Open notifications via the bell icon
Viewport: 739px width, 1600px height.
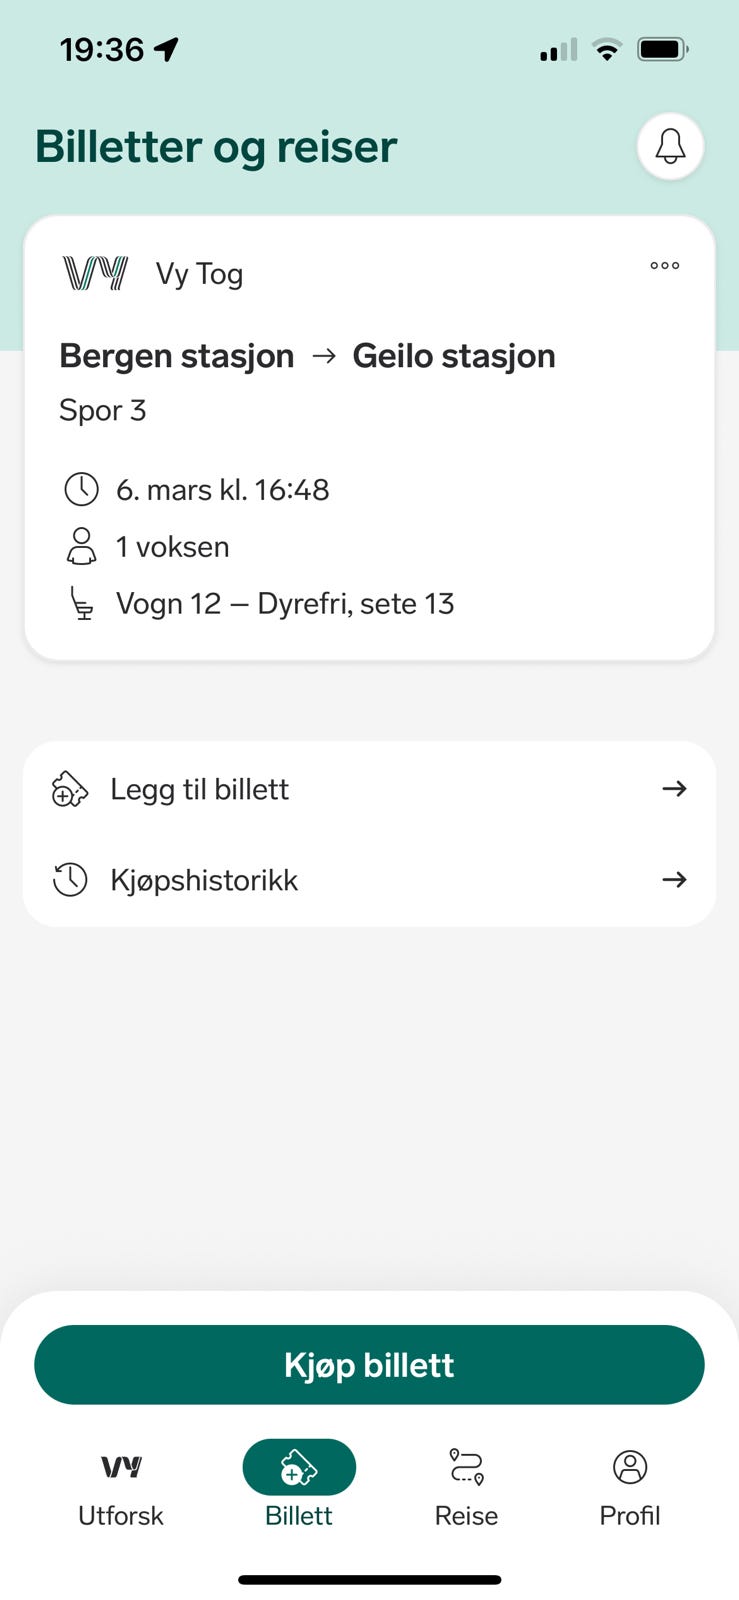click(x=670, y=146)
